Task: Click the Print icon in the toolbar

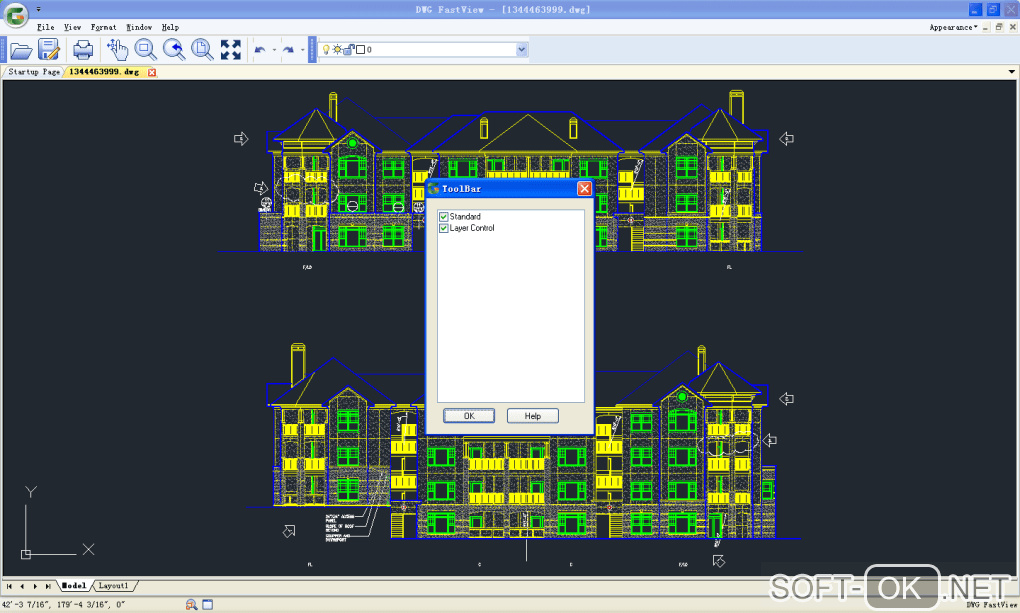Action: 83,50
